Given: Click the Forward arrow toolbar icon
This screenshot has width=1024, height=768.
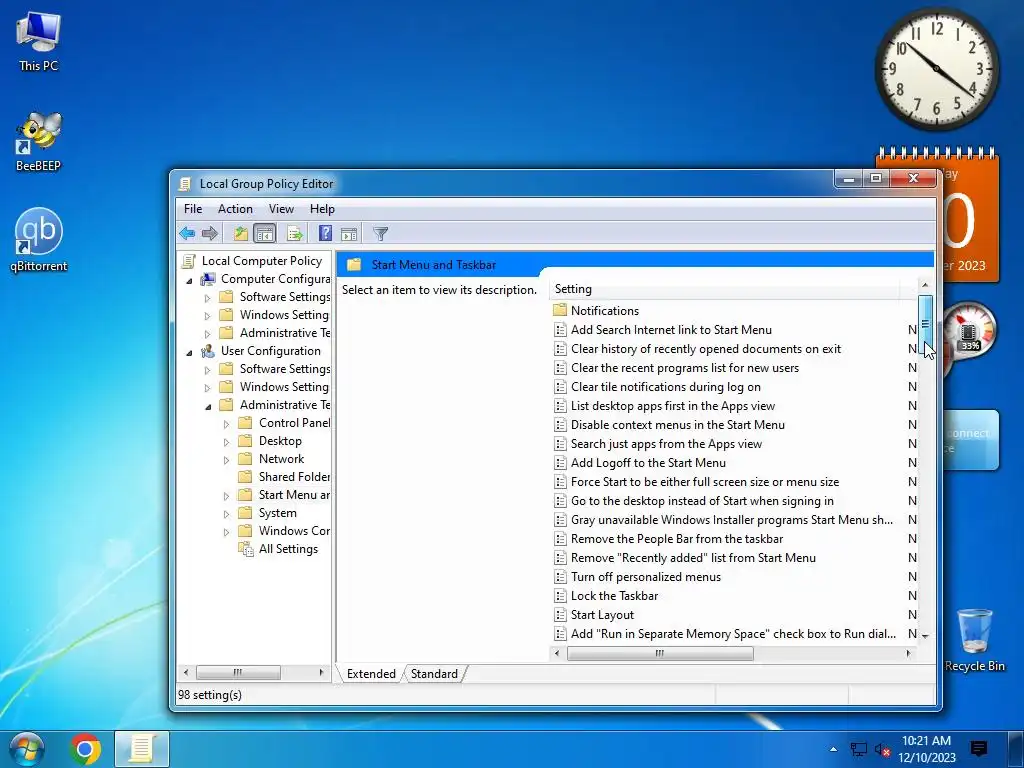Looking at the screenshot, I should point(210,233).
